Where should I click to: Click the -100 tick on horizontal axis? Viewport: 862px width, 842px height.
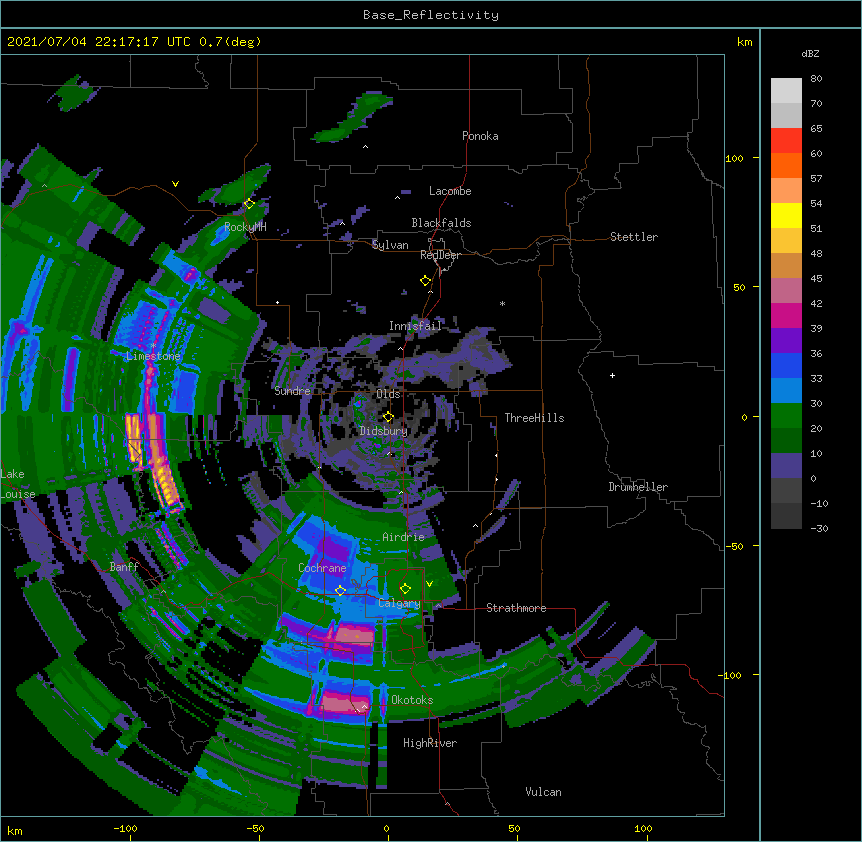pyautogui.click(x=125, y=828)
